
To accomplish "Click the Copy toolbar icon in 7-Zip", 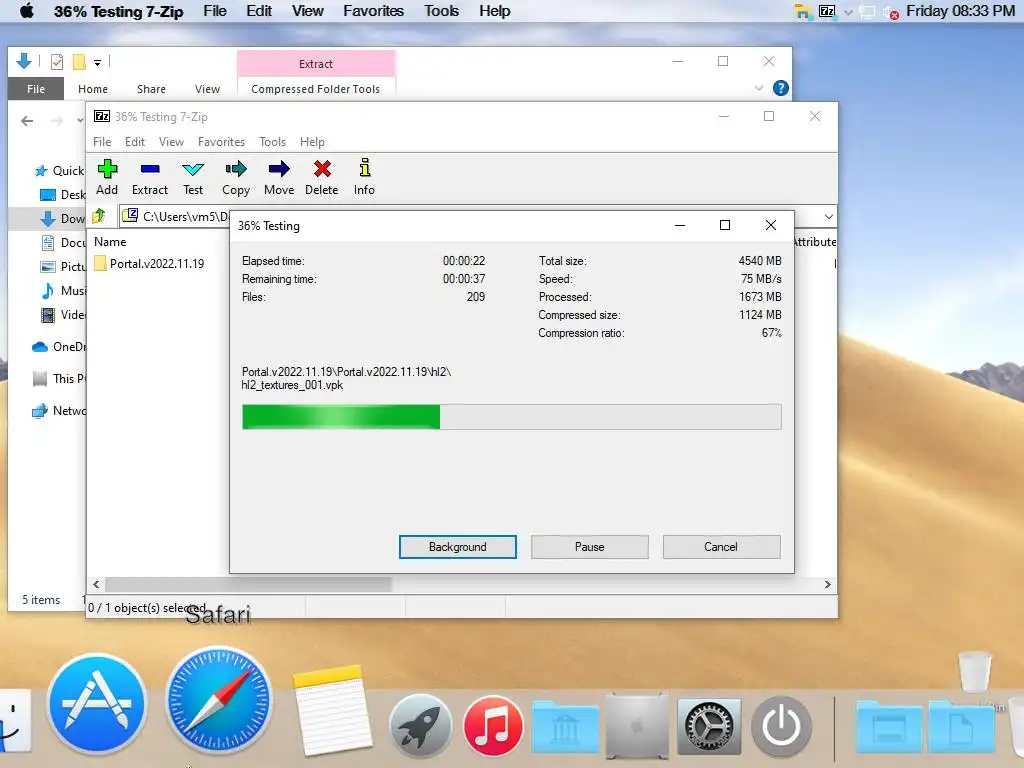I will (x=236, y=177).
